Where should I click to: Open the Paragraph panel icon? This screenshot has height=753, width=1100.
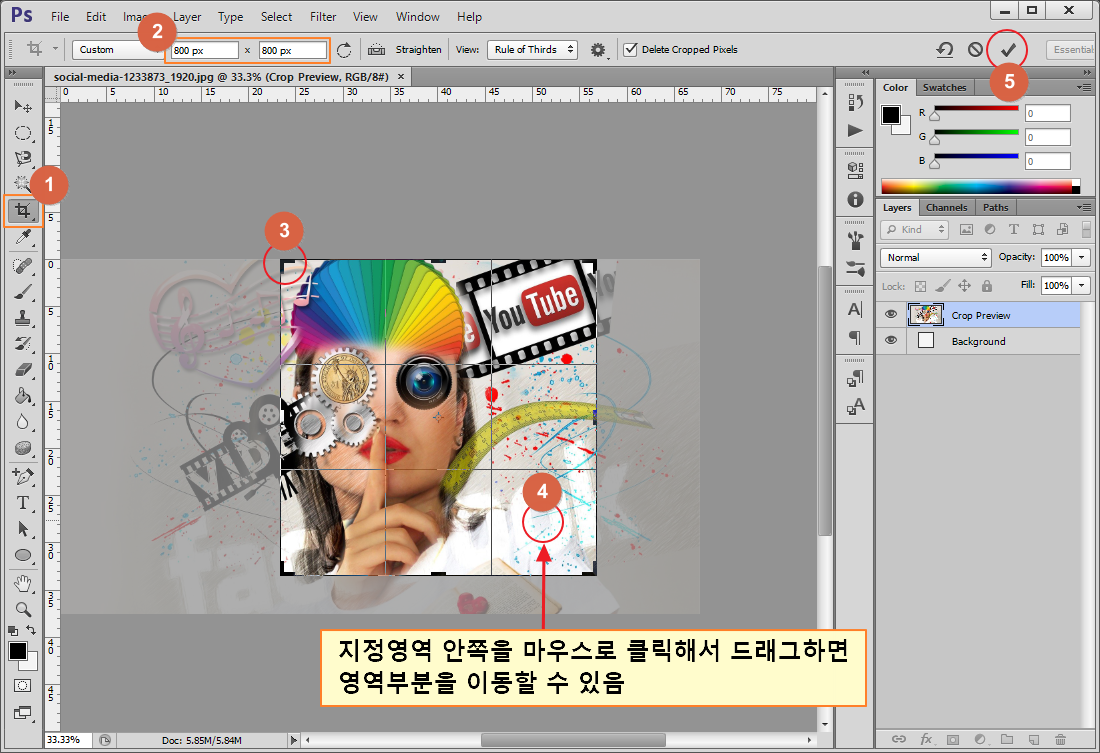(855, 338)
